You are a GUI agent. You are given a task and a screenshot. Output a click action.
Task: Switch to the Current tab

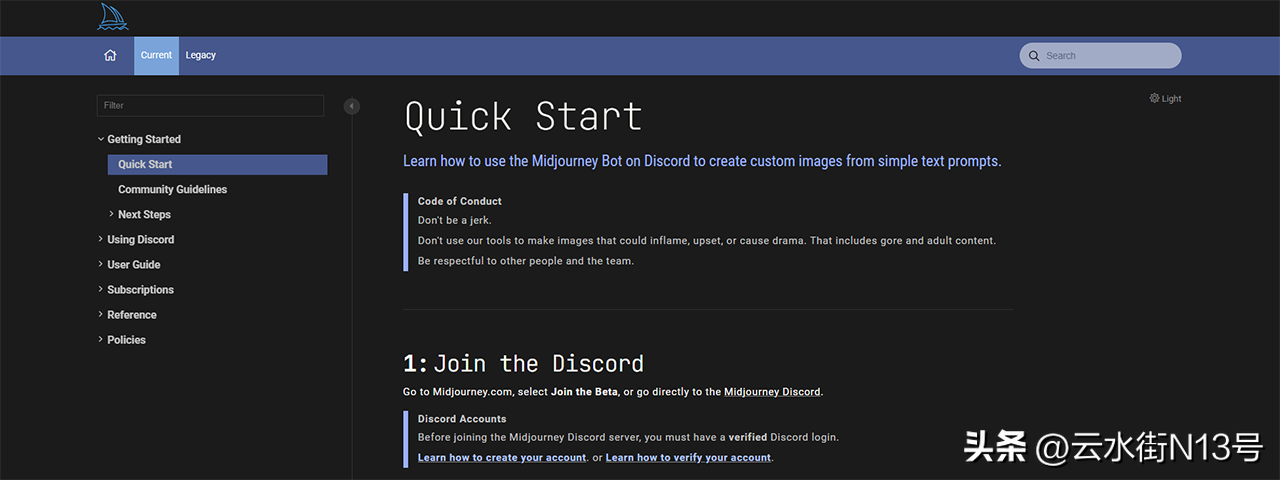pos(156,55)
